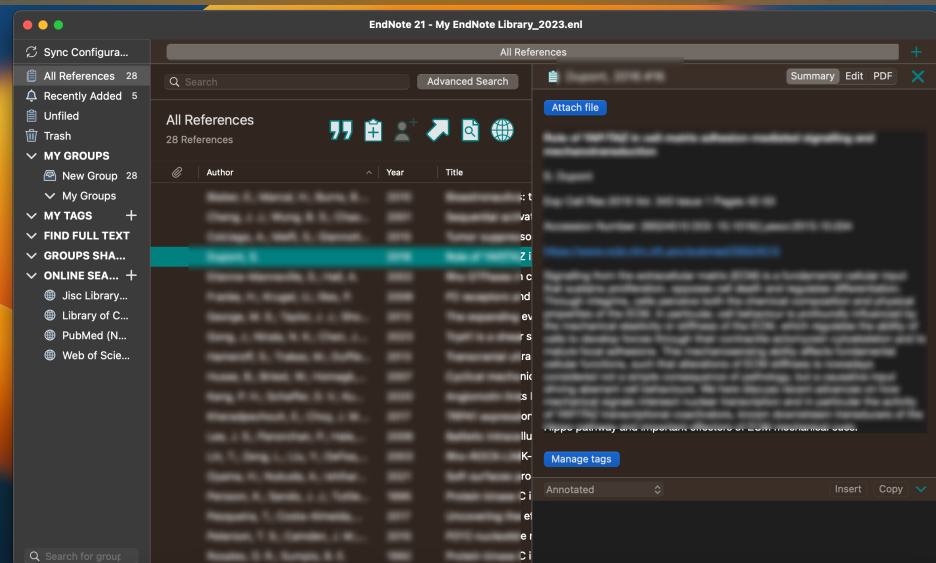The image size is (936, 563).
Task: Click the Insert Citation quote icon
Action: coord(341,130)
